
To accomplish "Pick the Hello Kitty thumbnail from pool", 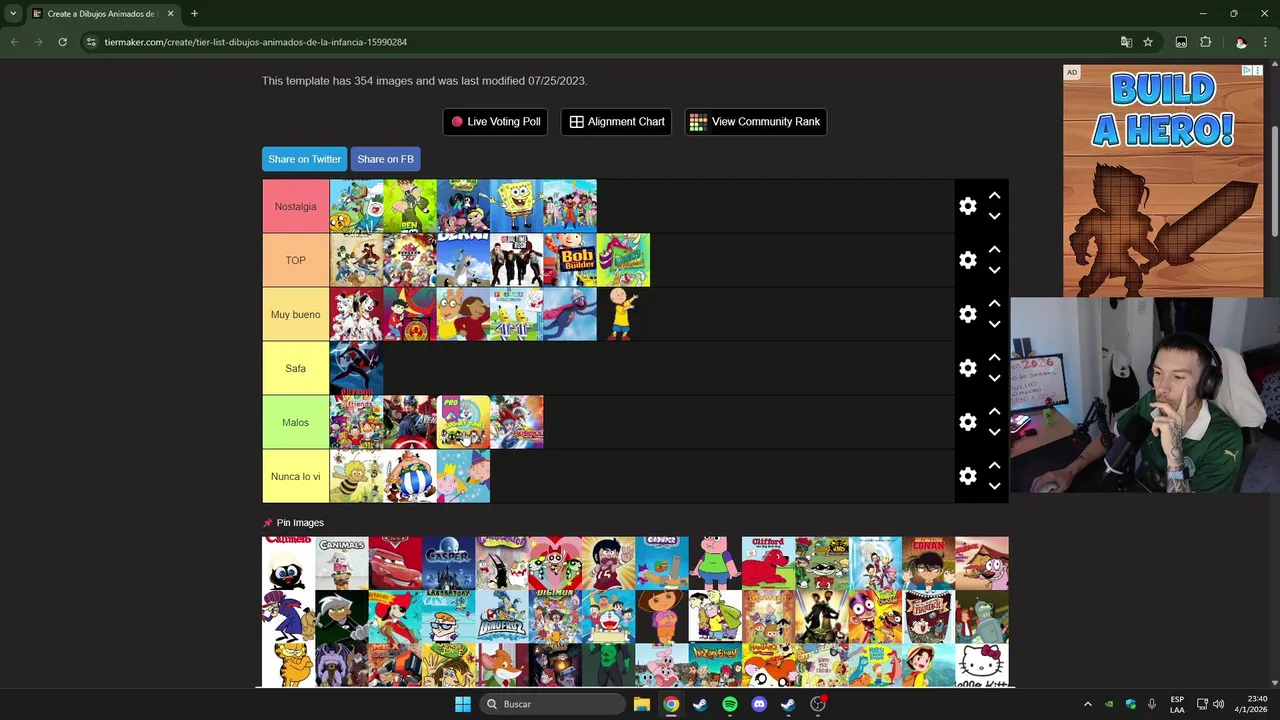I will tap(982, 665).
